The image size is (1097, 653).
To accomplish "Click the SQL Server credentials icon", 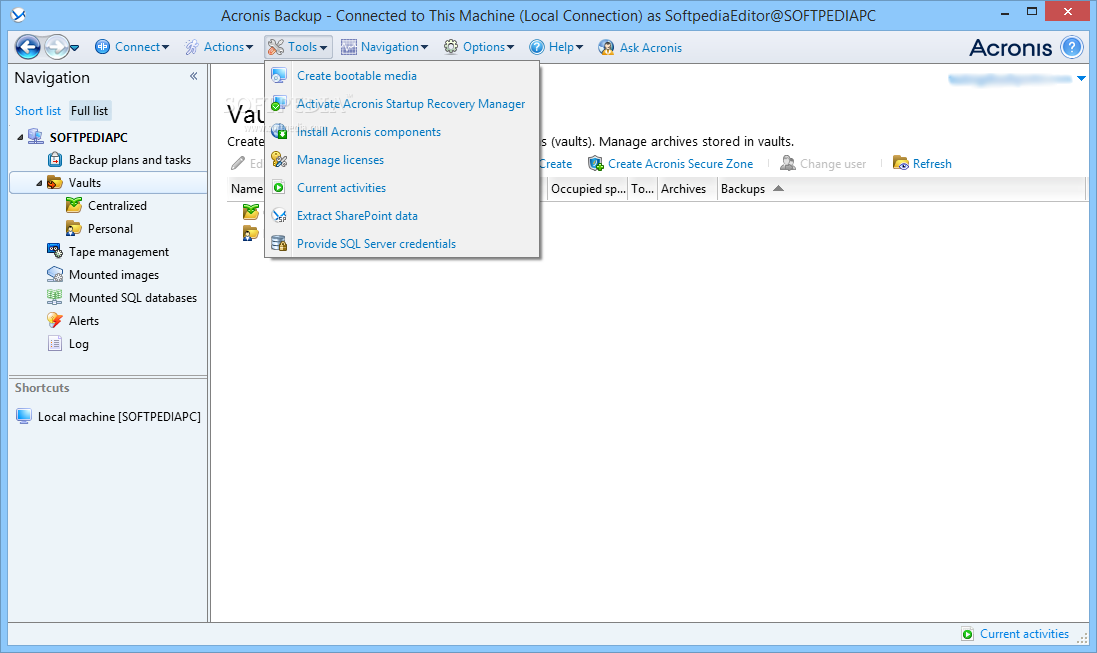I will point(278,244).
